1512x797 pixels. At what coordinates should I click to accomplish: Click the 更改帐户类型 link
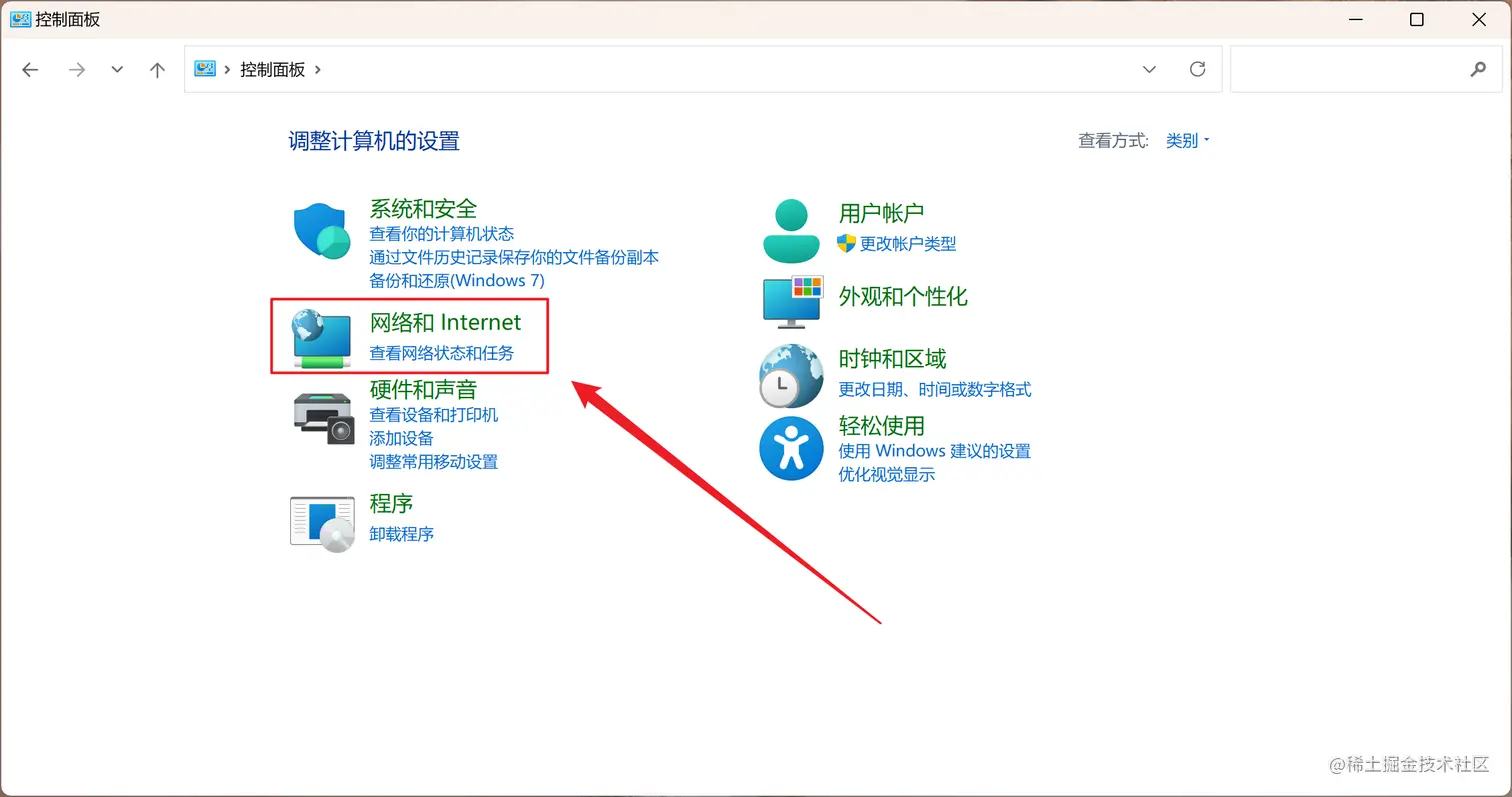(x=906, y=243)
